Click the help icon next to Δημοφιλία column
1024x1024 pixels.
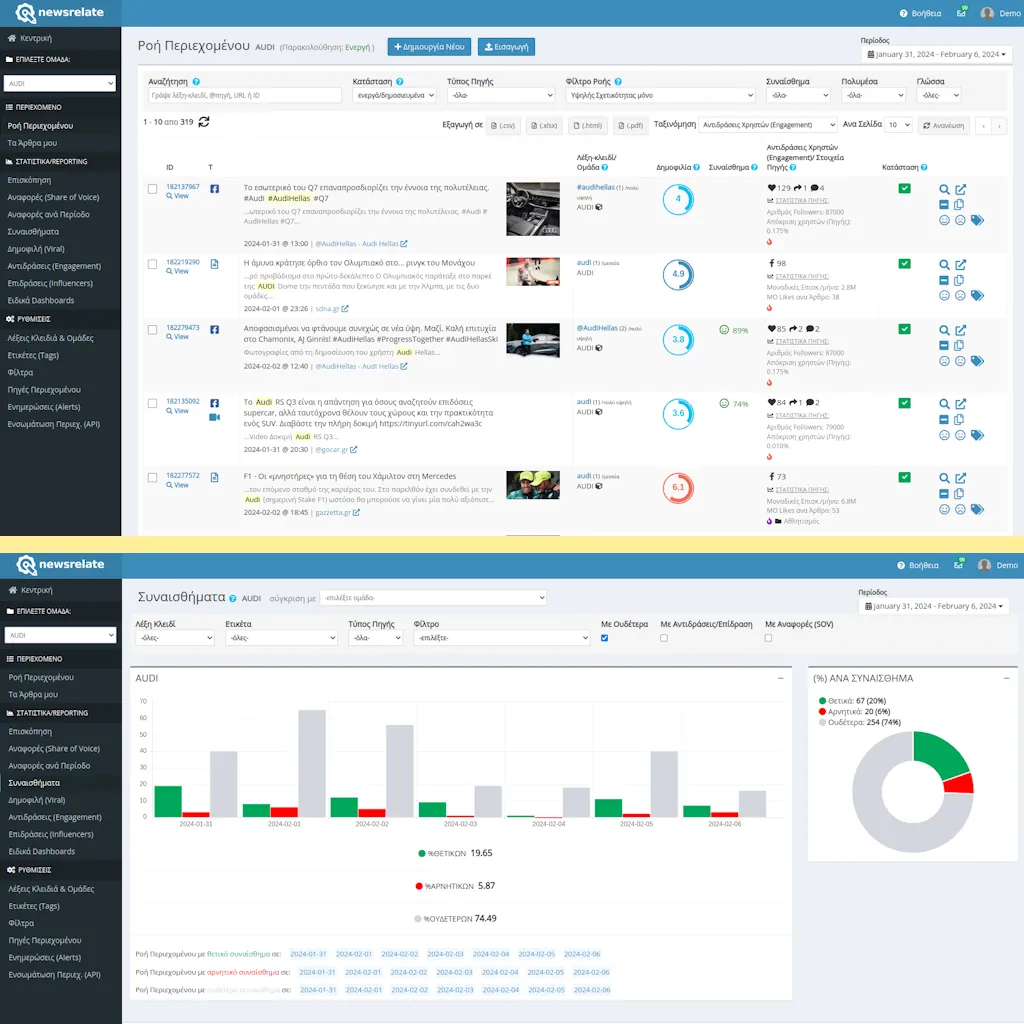pos(696,167)
